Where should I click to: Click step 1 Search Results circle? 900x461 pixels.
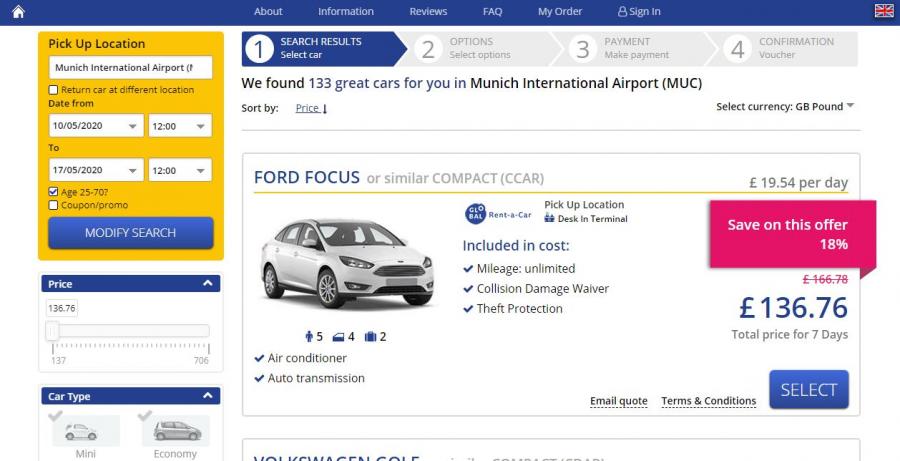[x=259, y=49]
